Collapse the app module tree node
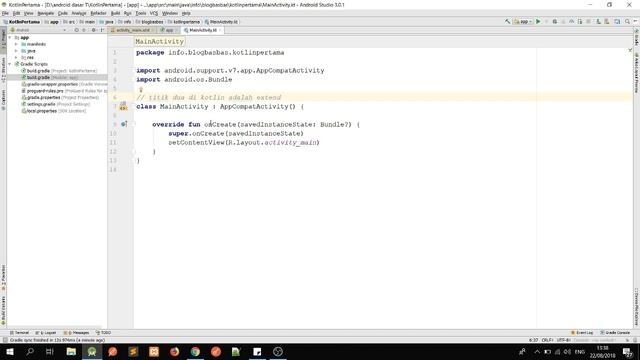This screenshot has height=360, width=640. point(10,38)
